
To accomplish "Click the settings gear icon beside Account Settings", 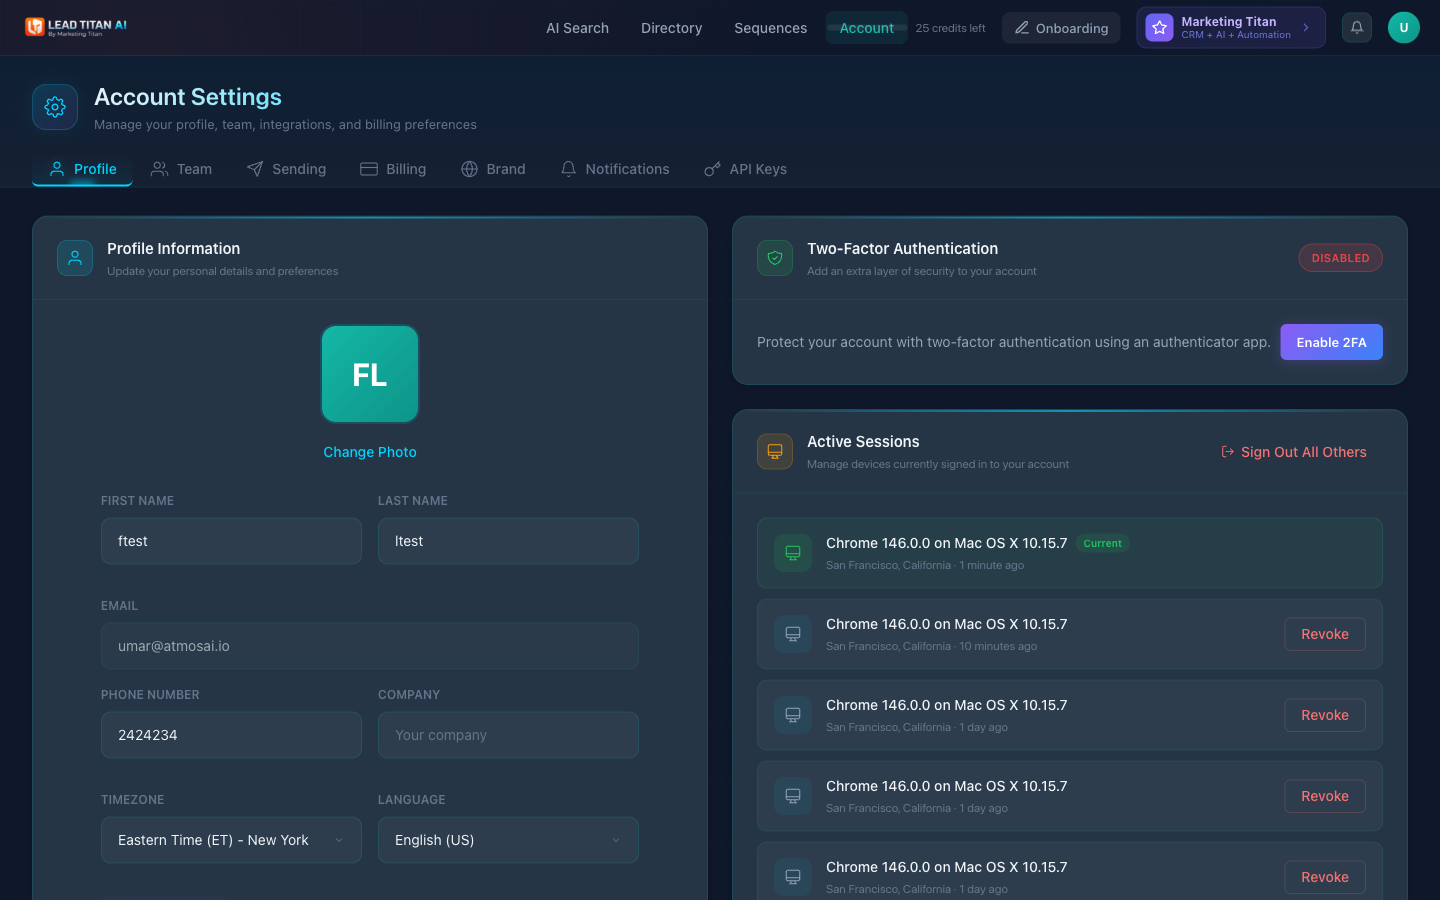I will click(54, 106).
